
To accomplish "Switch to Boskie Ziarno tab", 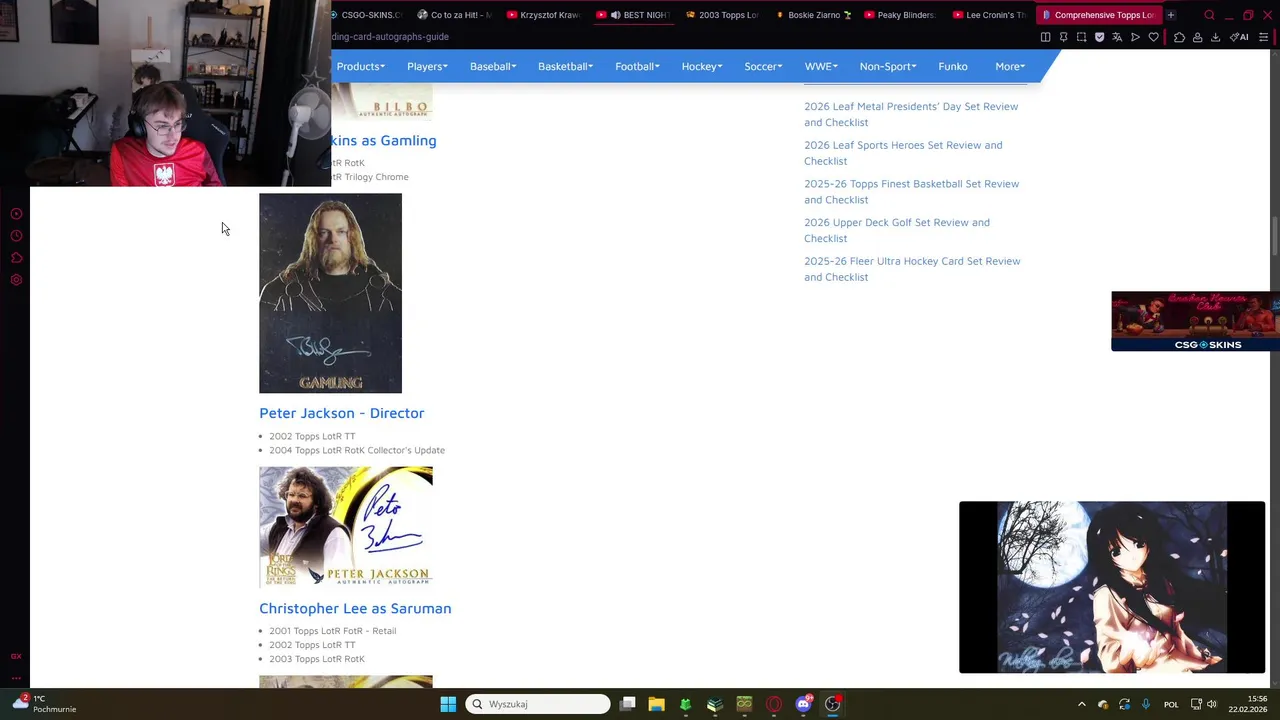I will pos(813,15).
